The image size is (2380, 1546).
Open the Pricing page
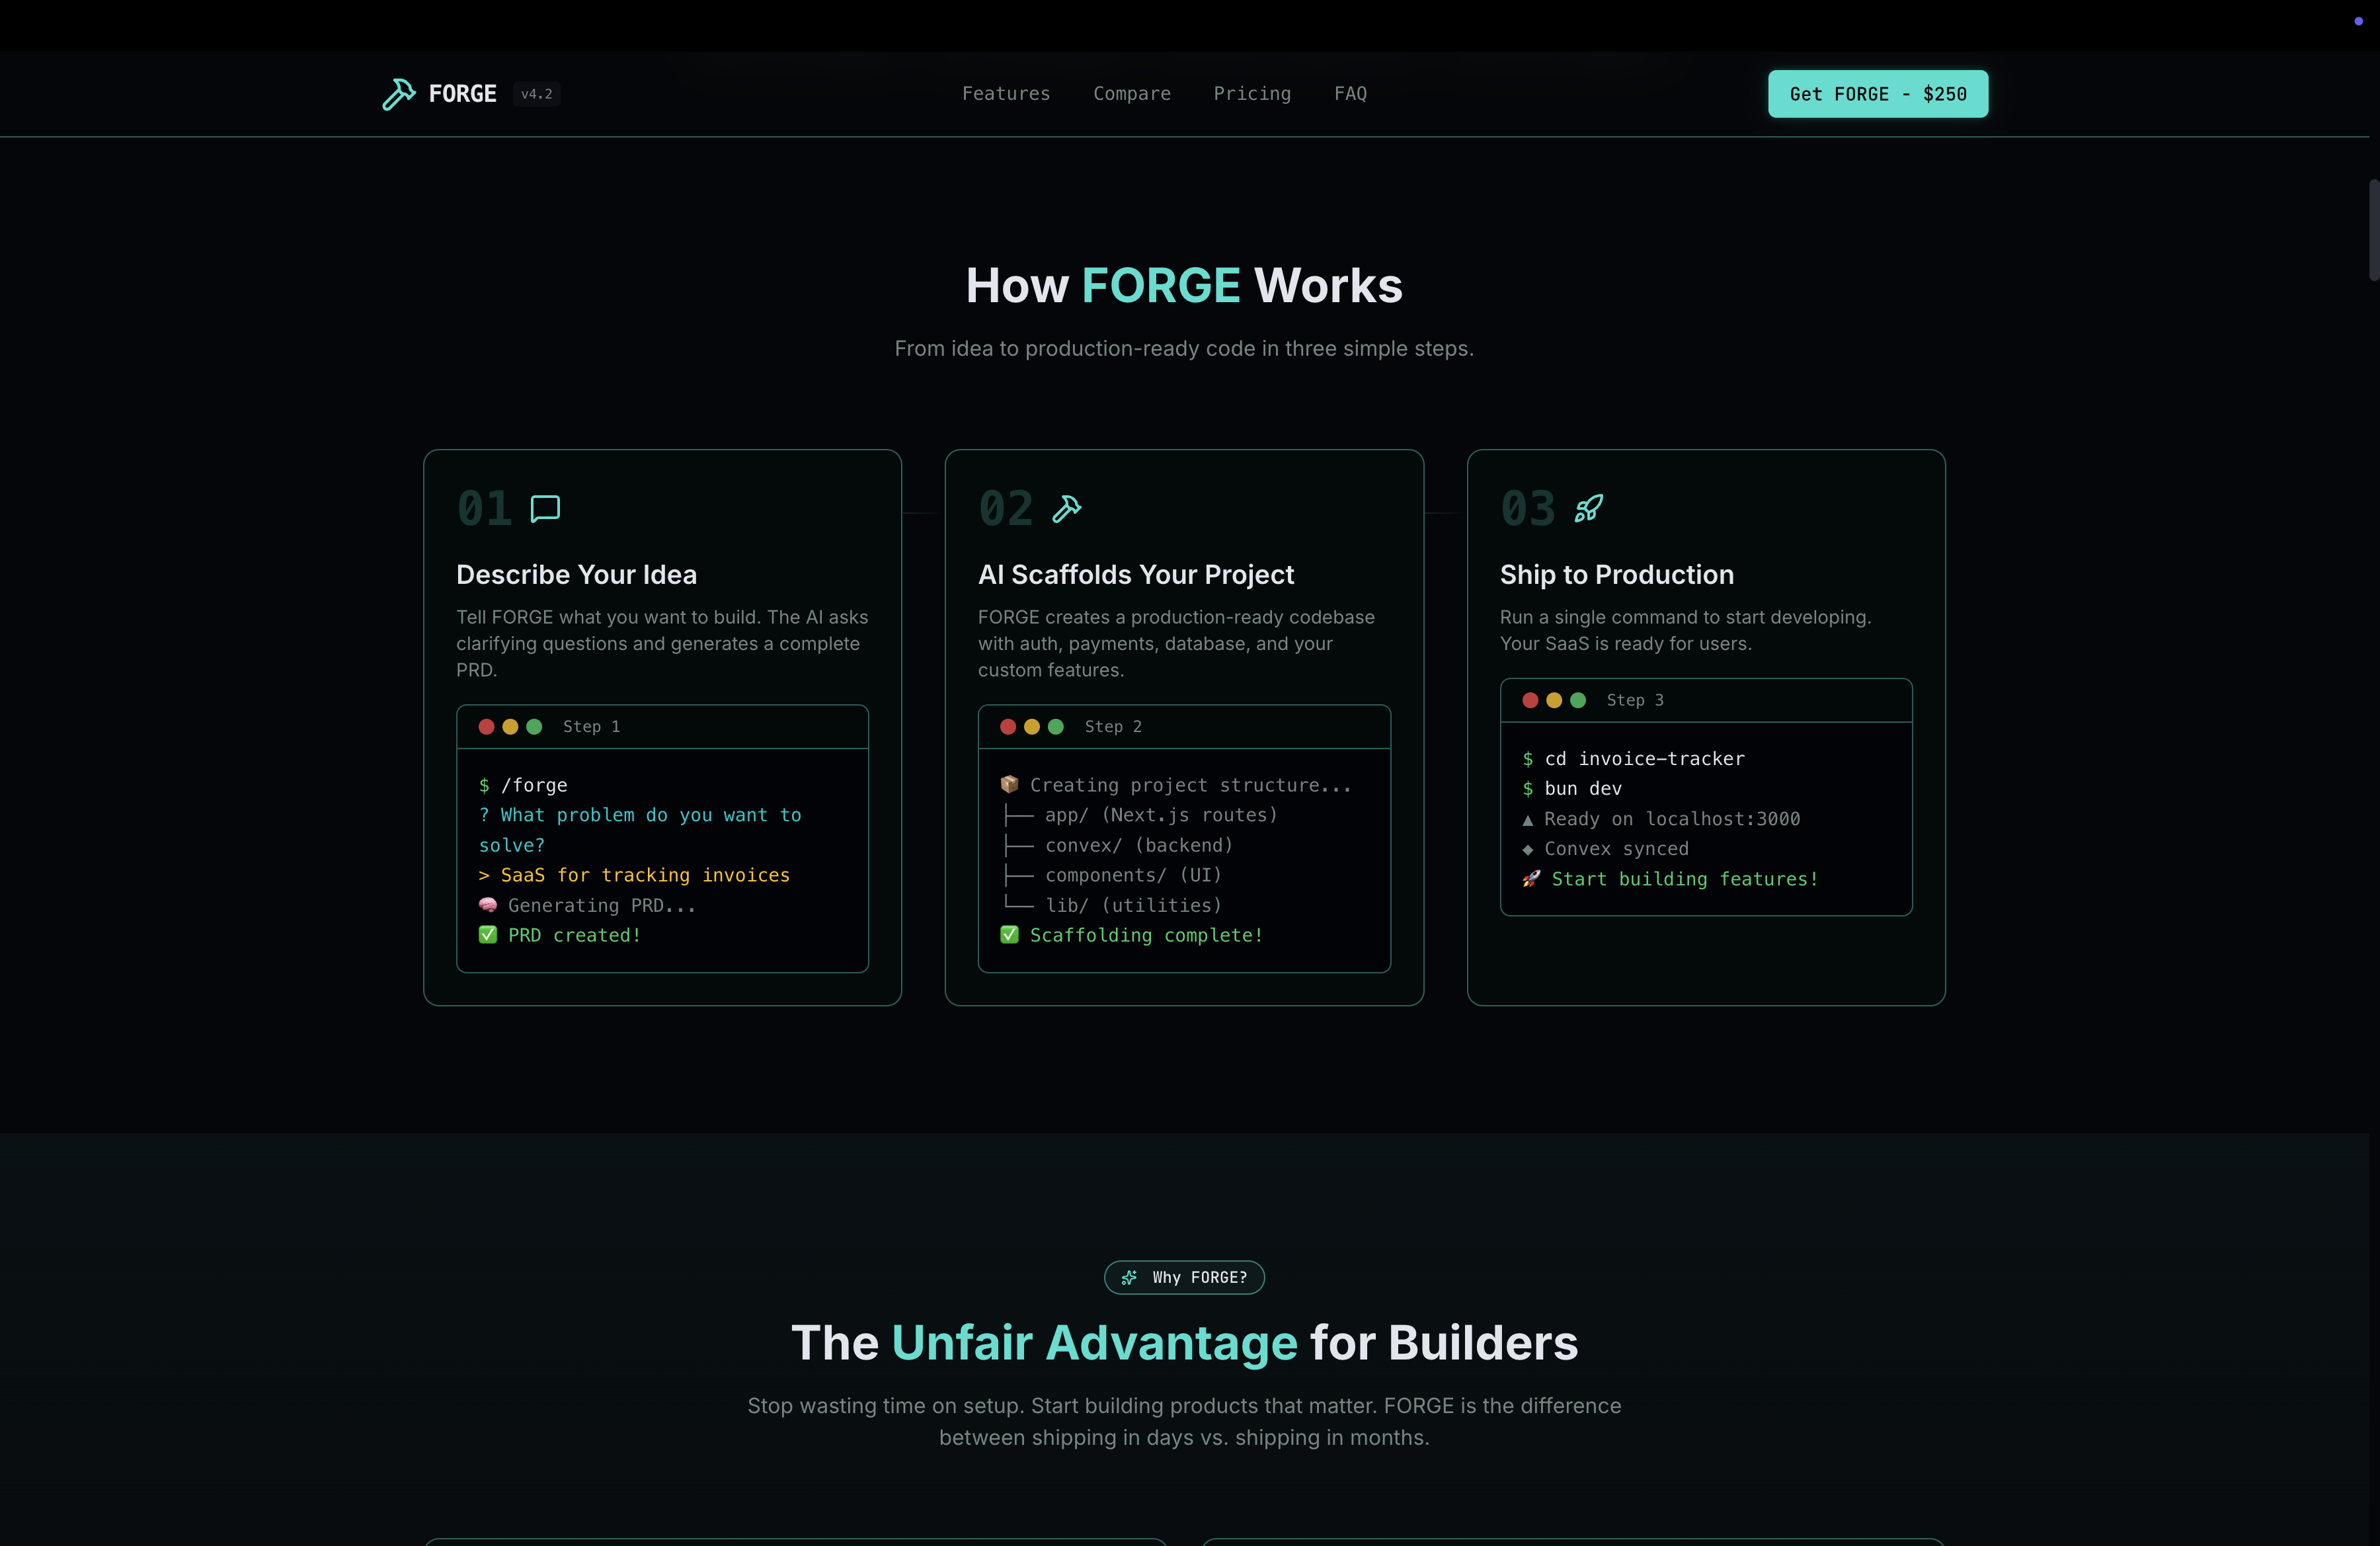pyautogui.click(x=1252, y=93)
